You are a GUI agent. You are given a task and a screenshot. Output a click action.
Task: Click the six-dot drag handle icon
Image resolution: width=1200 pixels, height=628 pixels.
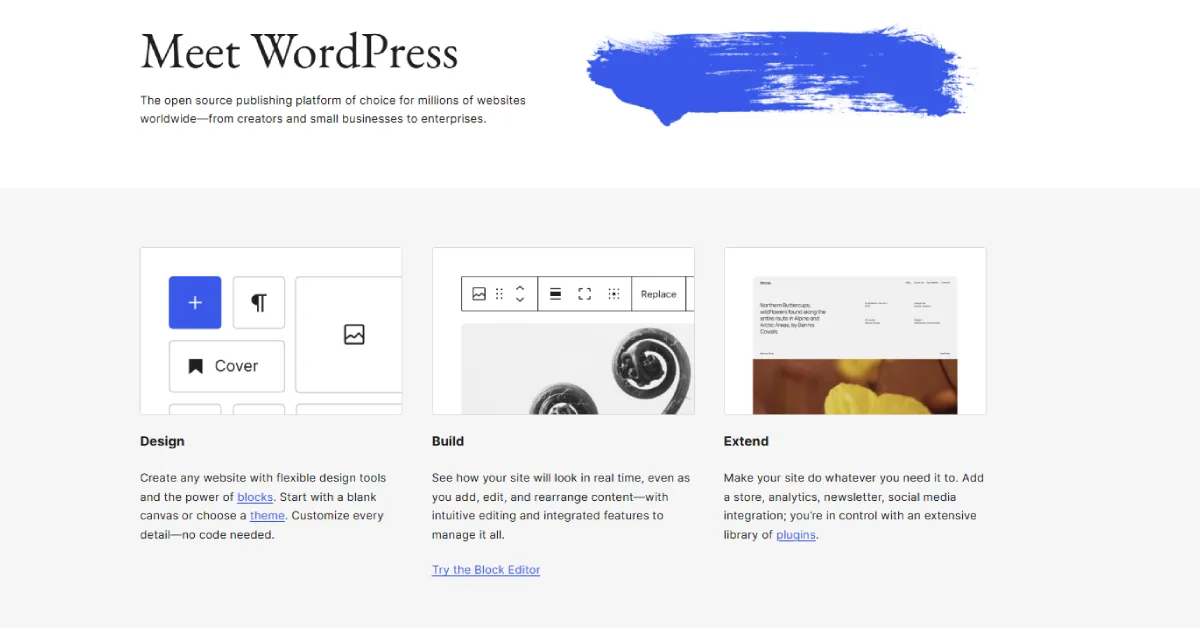click(x=500, y=294)
